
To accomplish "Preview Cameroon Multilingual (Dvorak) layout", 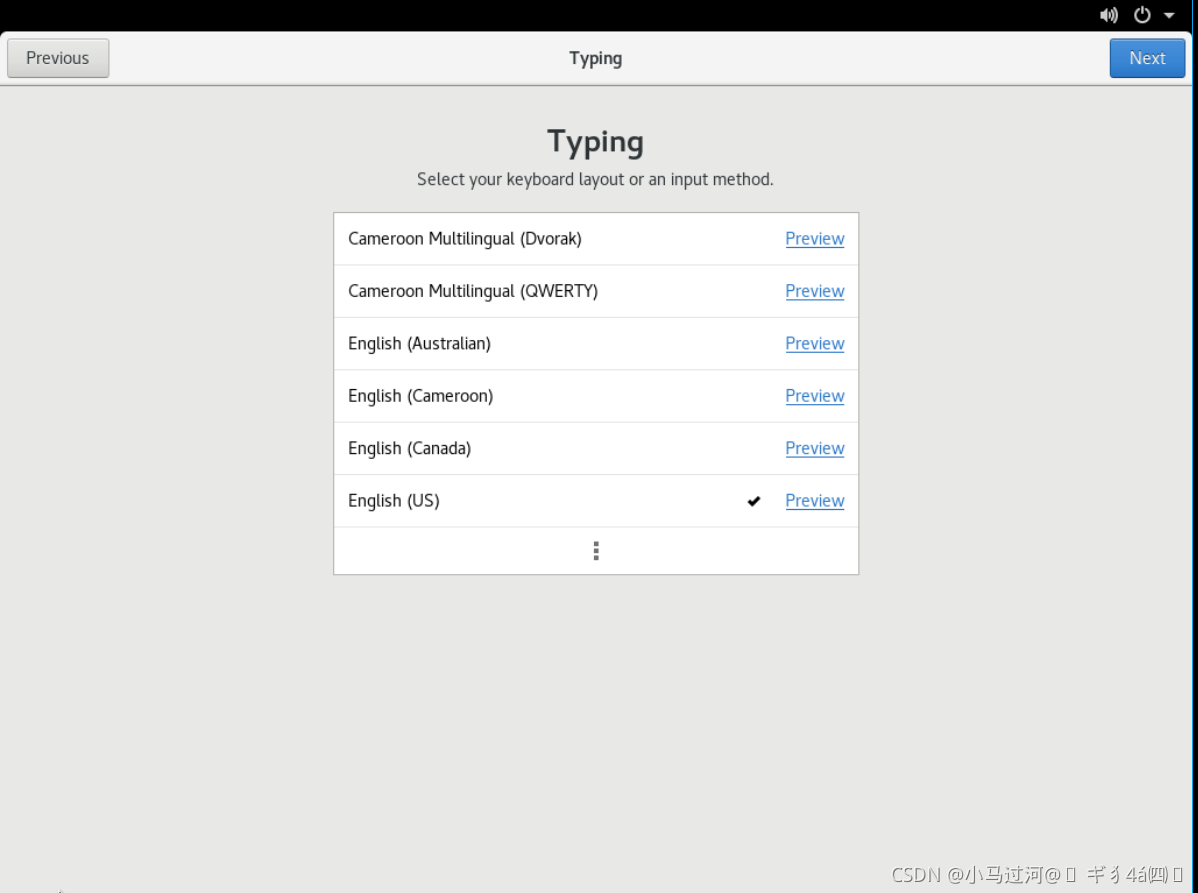I will click(x=814, y=239).
